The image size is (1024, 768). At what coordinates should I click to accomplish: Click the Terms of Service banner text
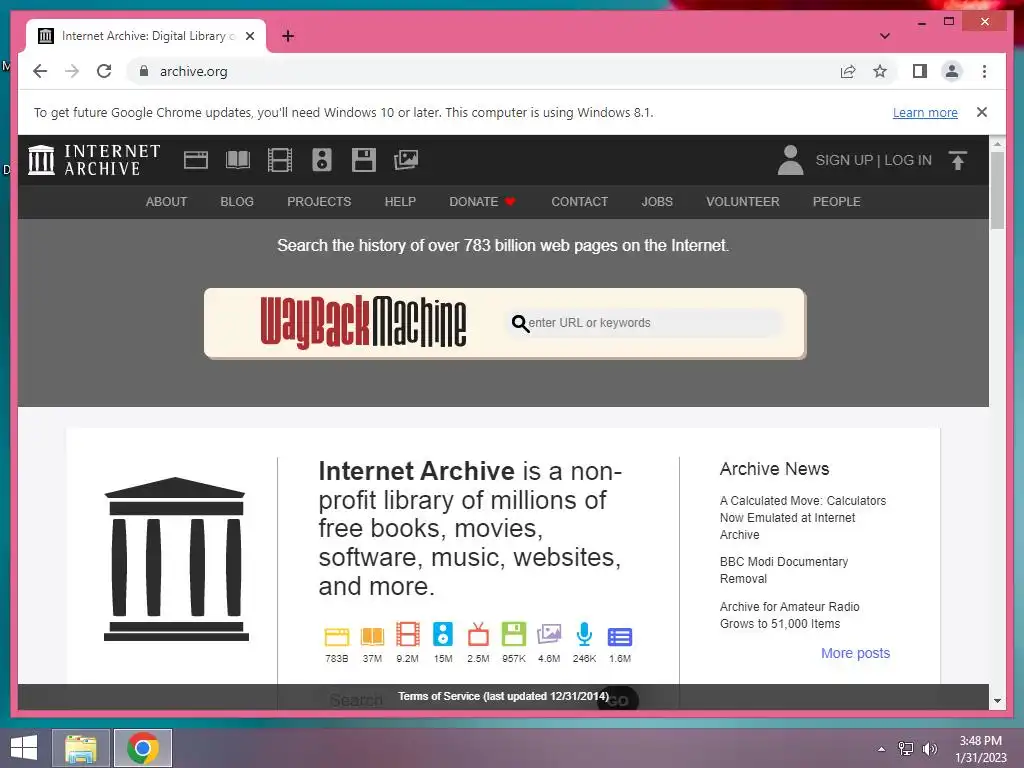(504, 696)
